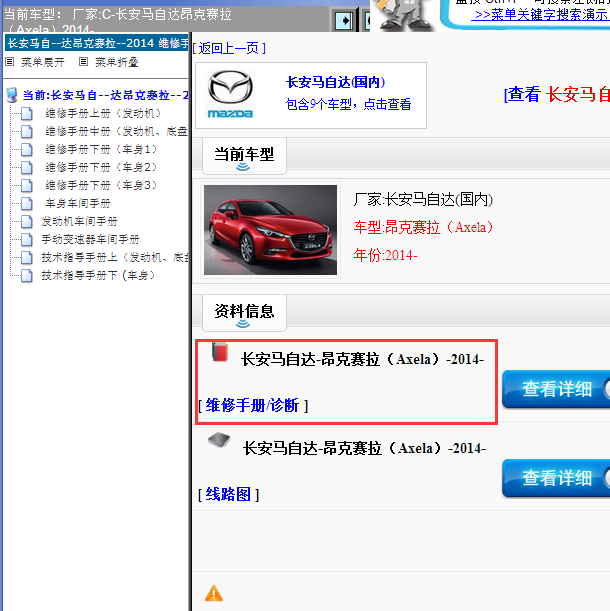
Task: Click the 年份:2014- text
Action: tap(385, 255)
